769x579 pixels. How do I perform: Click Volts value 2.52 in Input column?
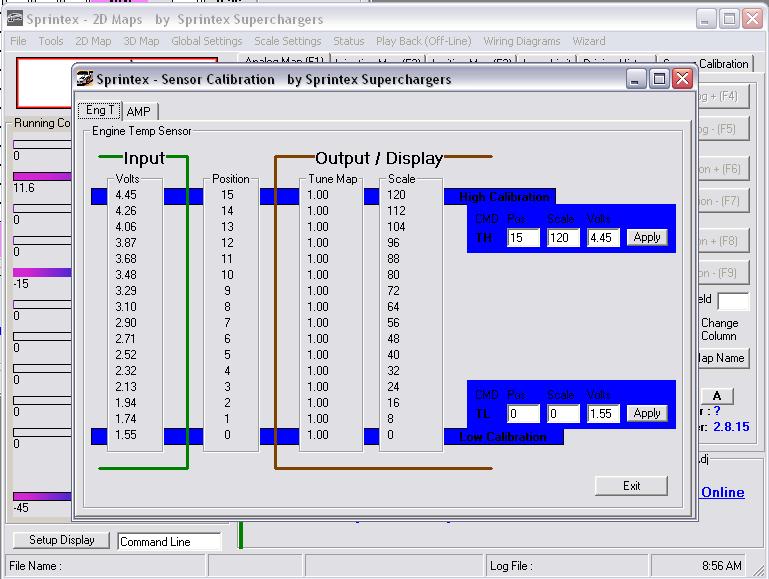pos(126,355)
